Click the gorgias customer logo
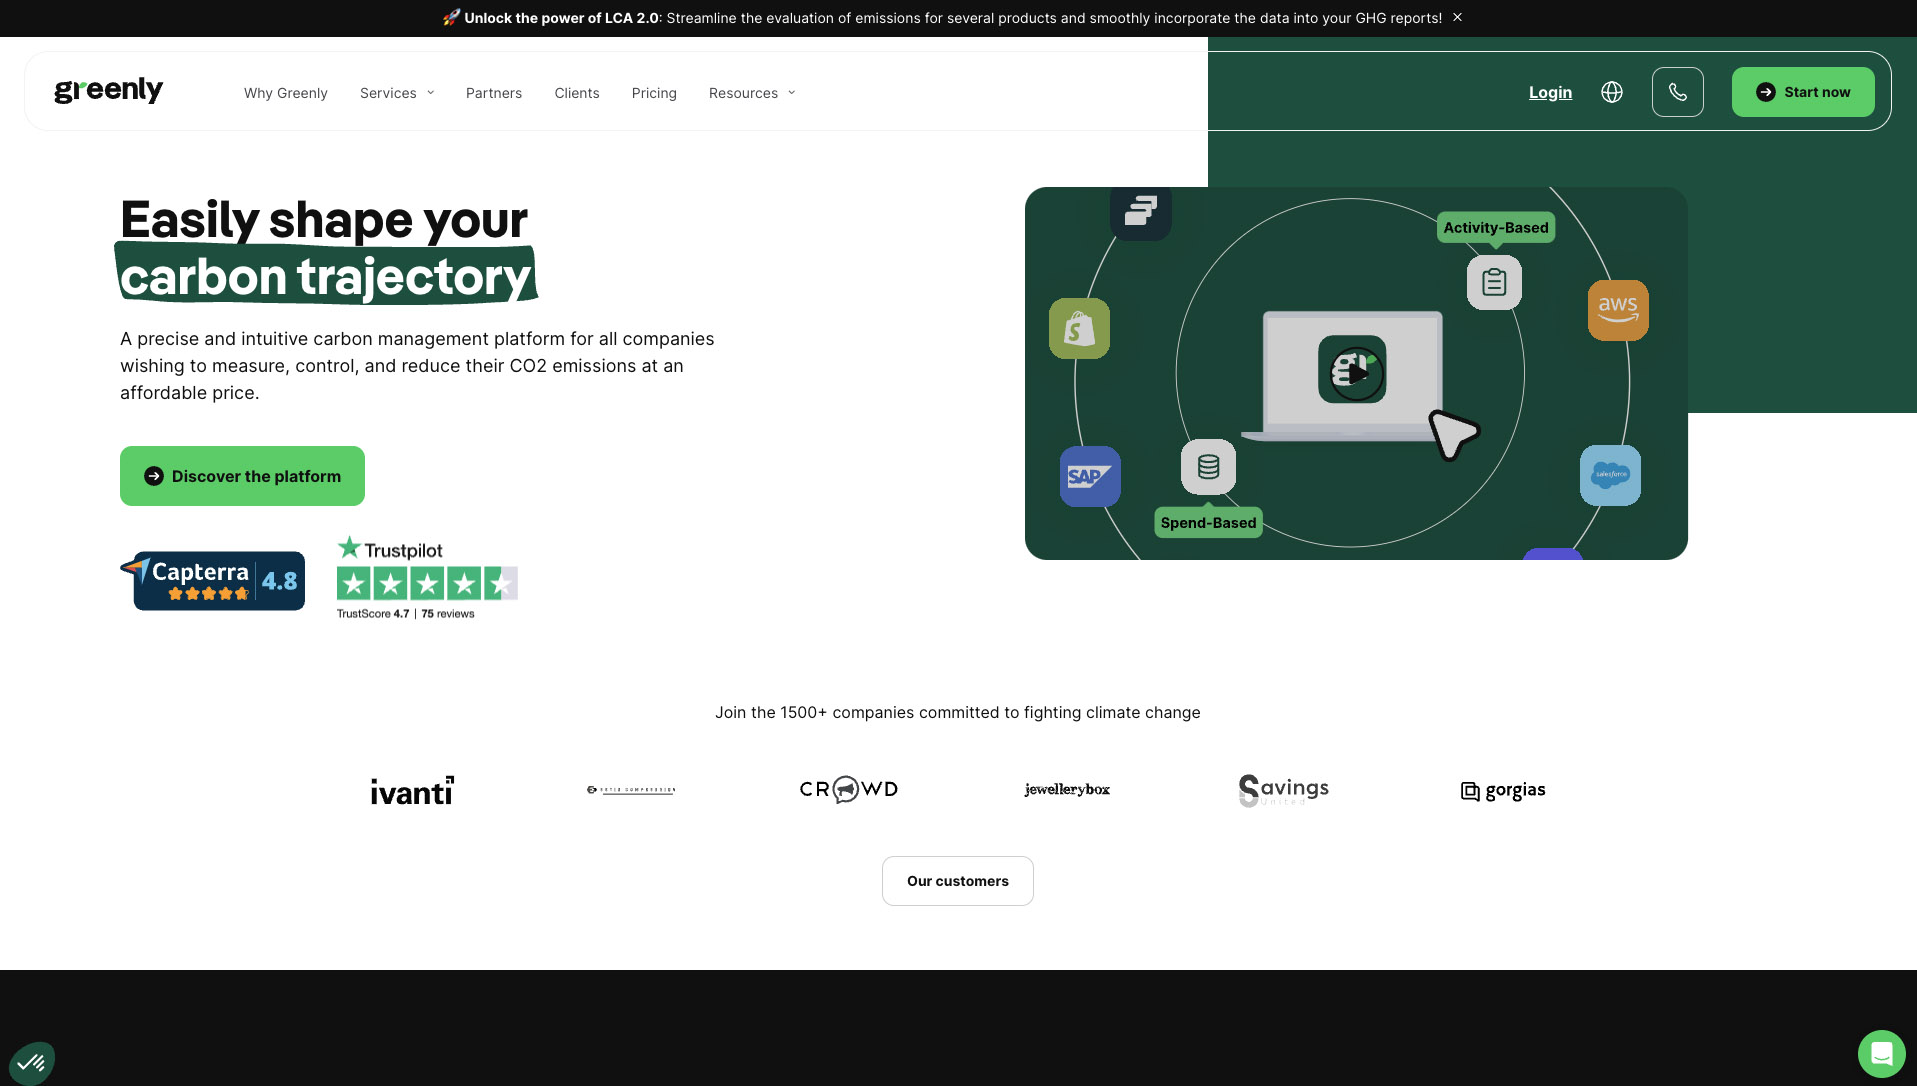This screenshot has height=1086, width=1917. pyautogui.click(x=1503, y=790)
